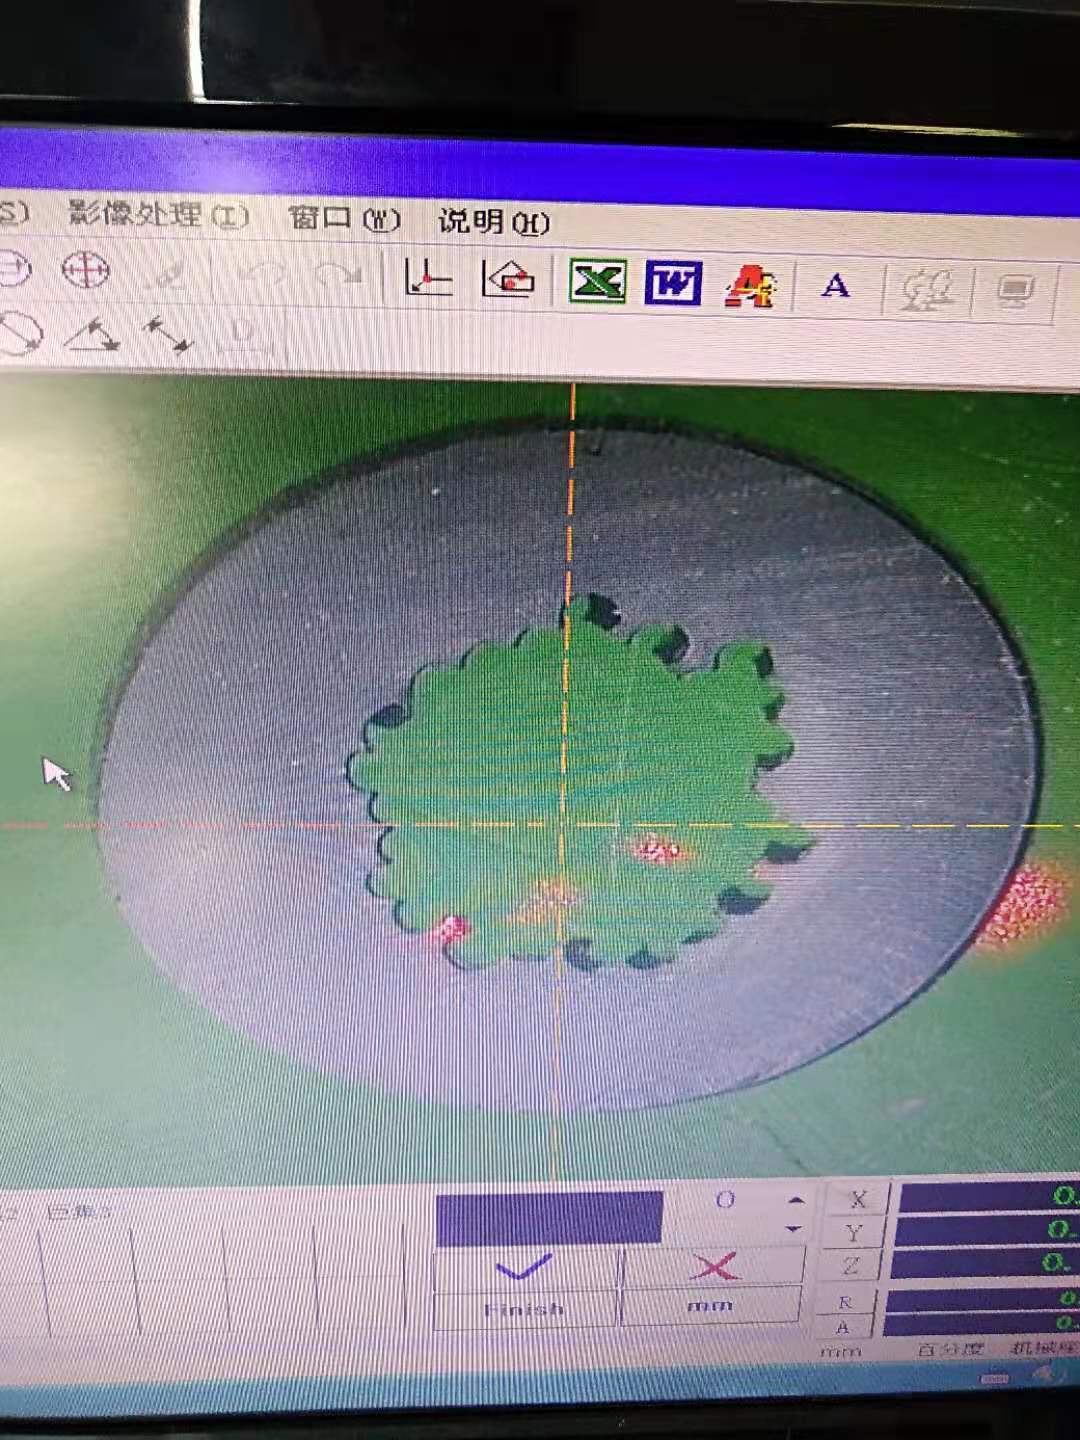Image resolution: width=1080 pixels, height=1440 pixels.
Task: Select the coordinate origin axis tool
Action: tap(428, 278)
